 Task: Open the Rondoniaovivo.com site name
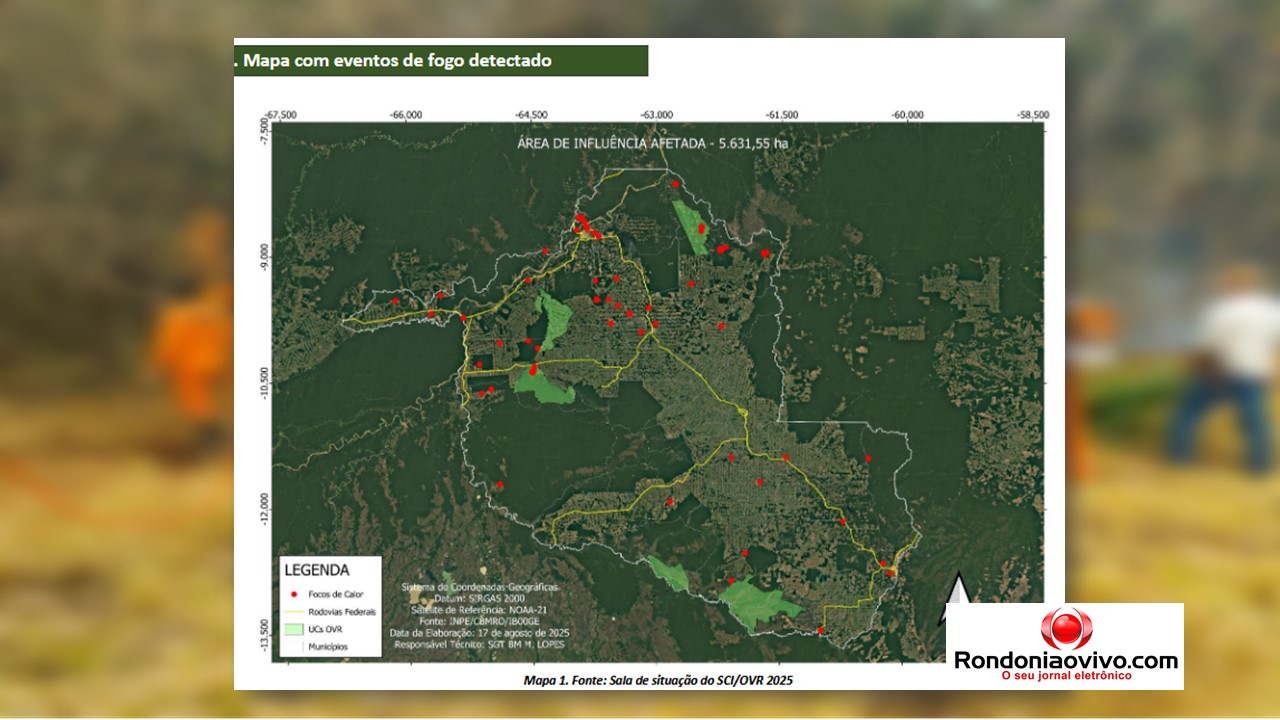[1065, 661]
